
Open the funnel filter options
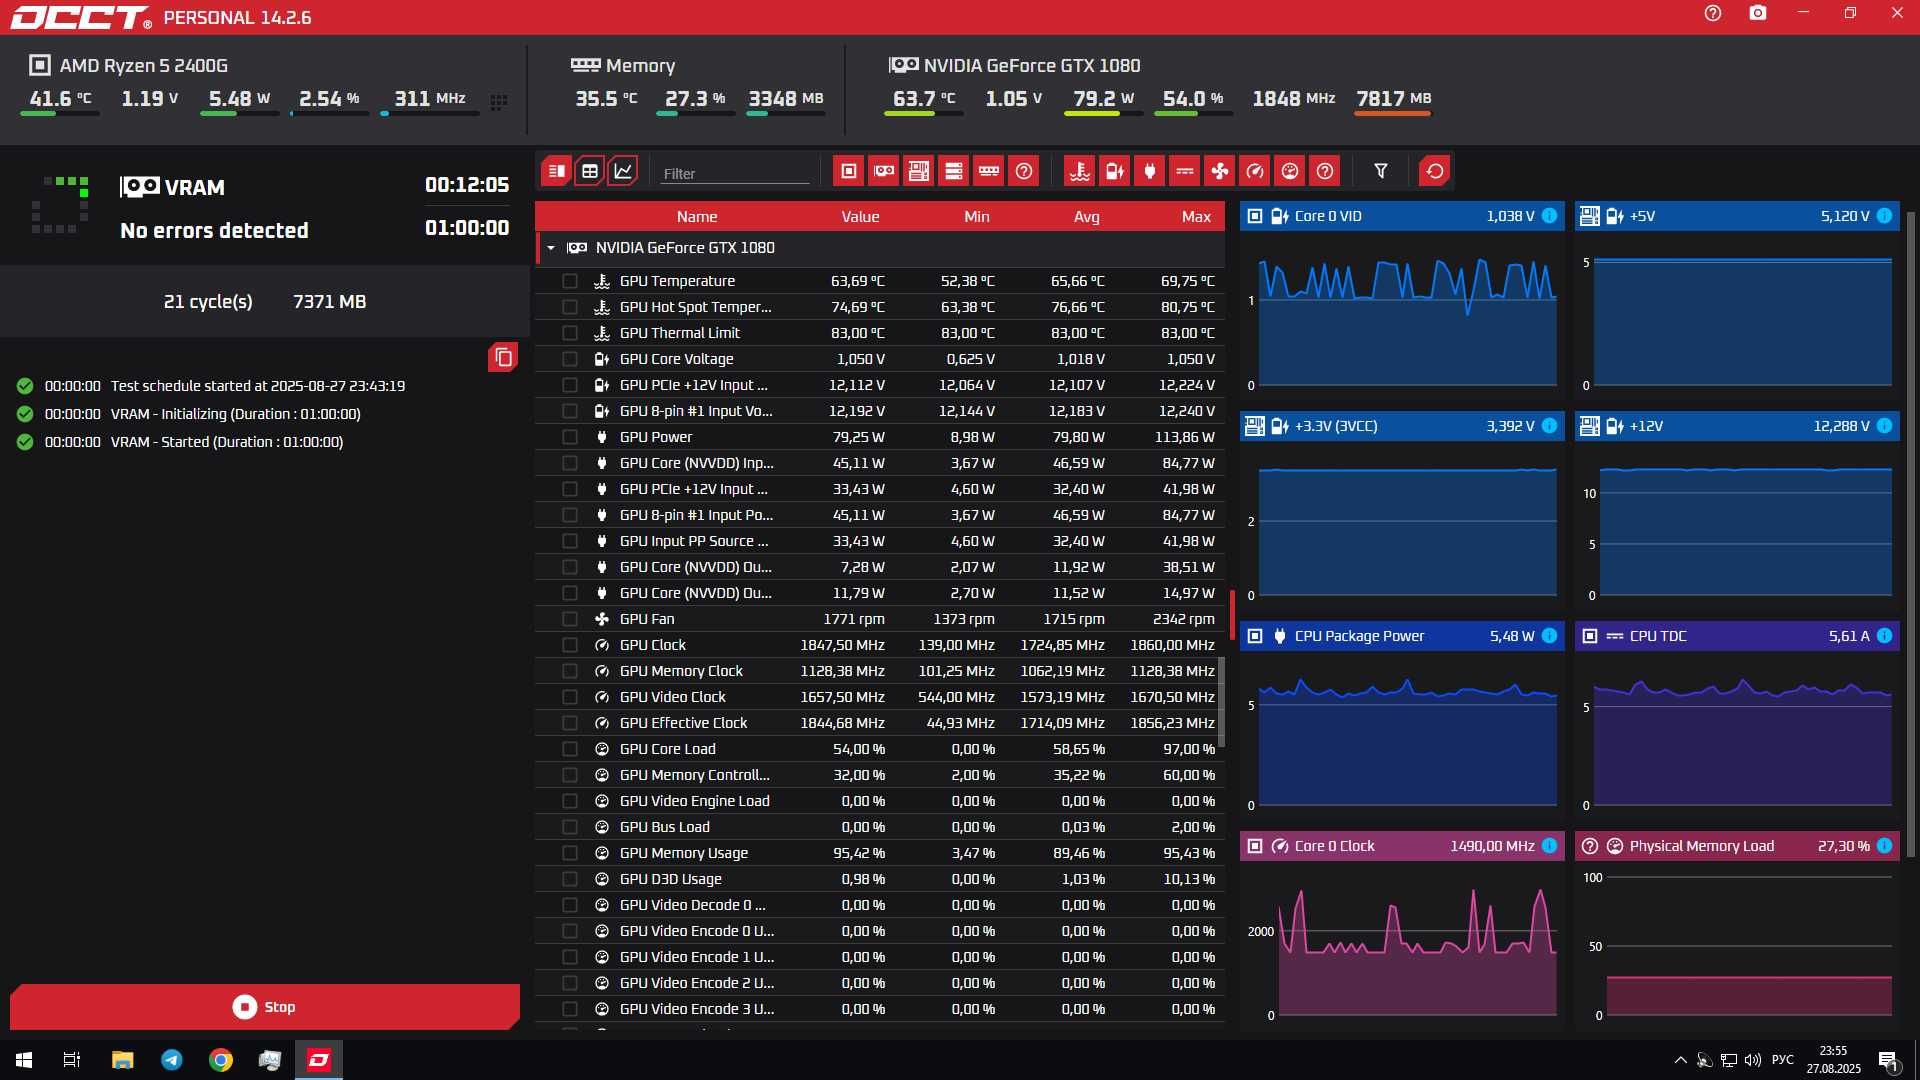coord(1381,171)
